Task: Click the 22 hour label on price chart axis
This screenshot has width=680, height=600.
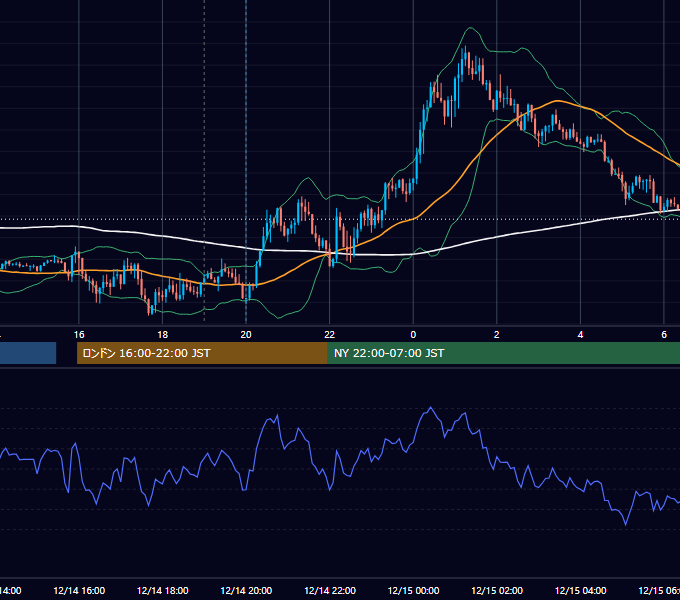Action: click(330, 335)
